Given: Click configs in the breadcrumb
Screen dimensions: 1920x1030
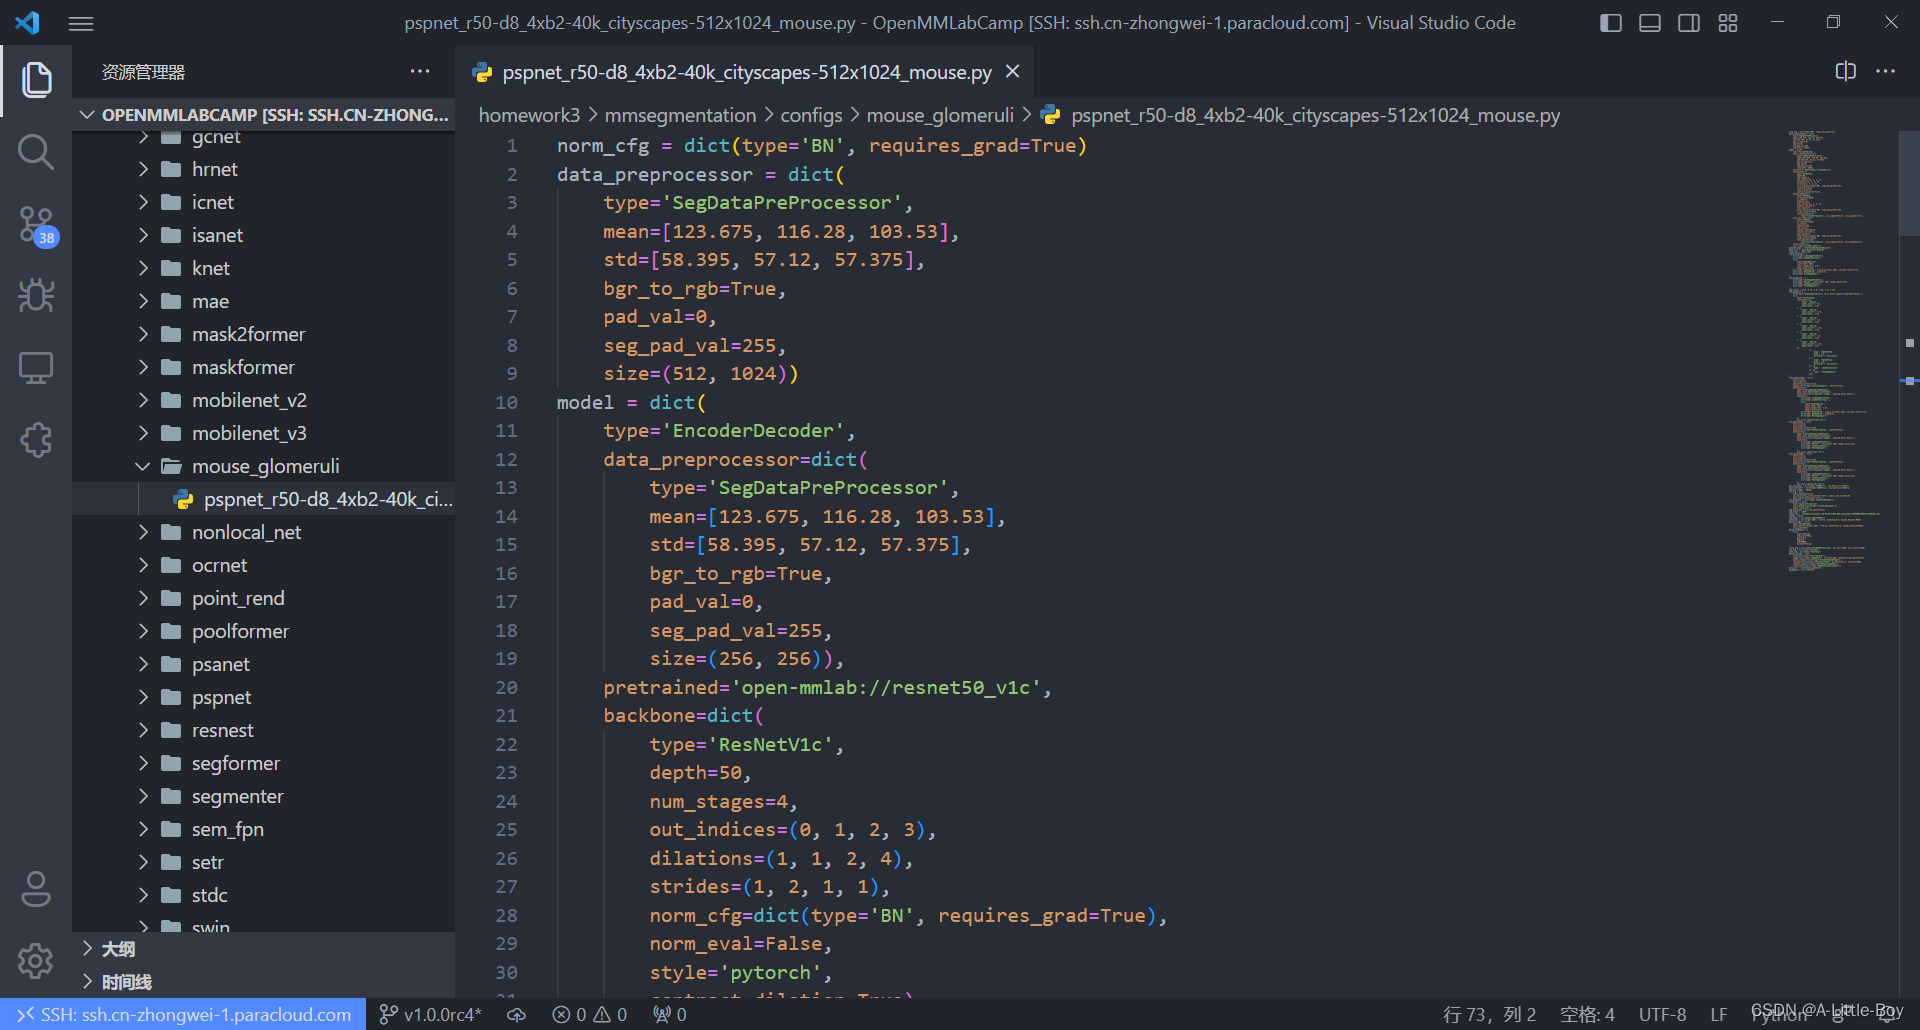Looking at the screenshot, I should click(811, 115).
